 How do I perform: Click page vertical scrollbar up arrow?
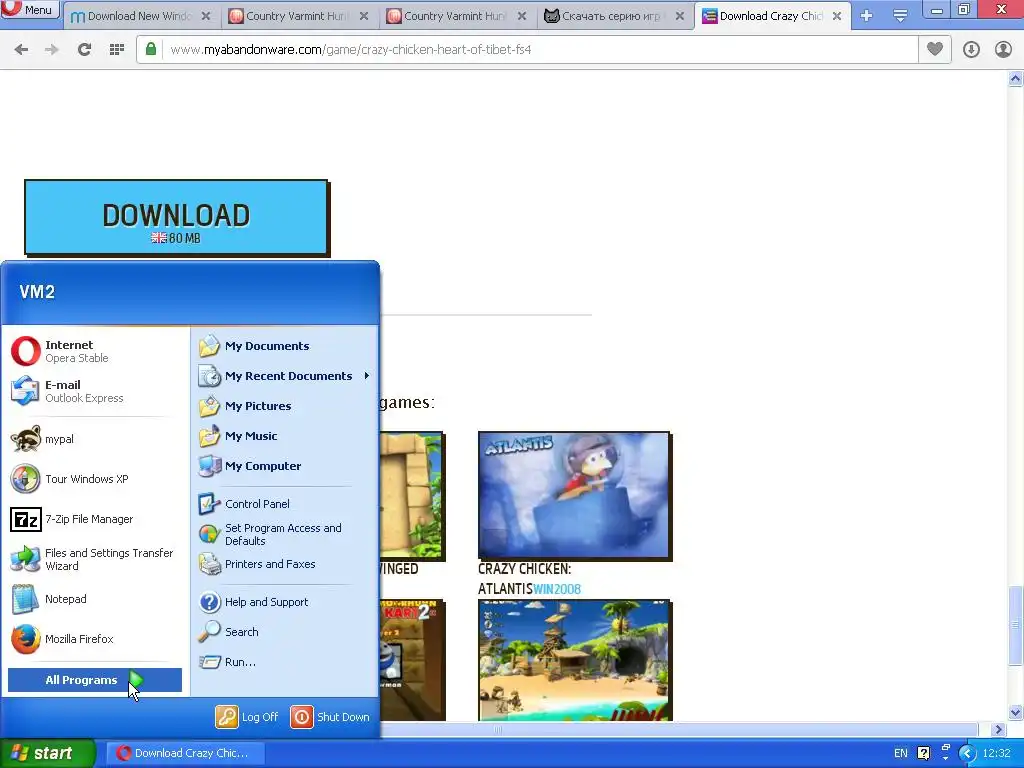pyautogui.click(x=1016, y=79)
